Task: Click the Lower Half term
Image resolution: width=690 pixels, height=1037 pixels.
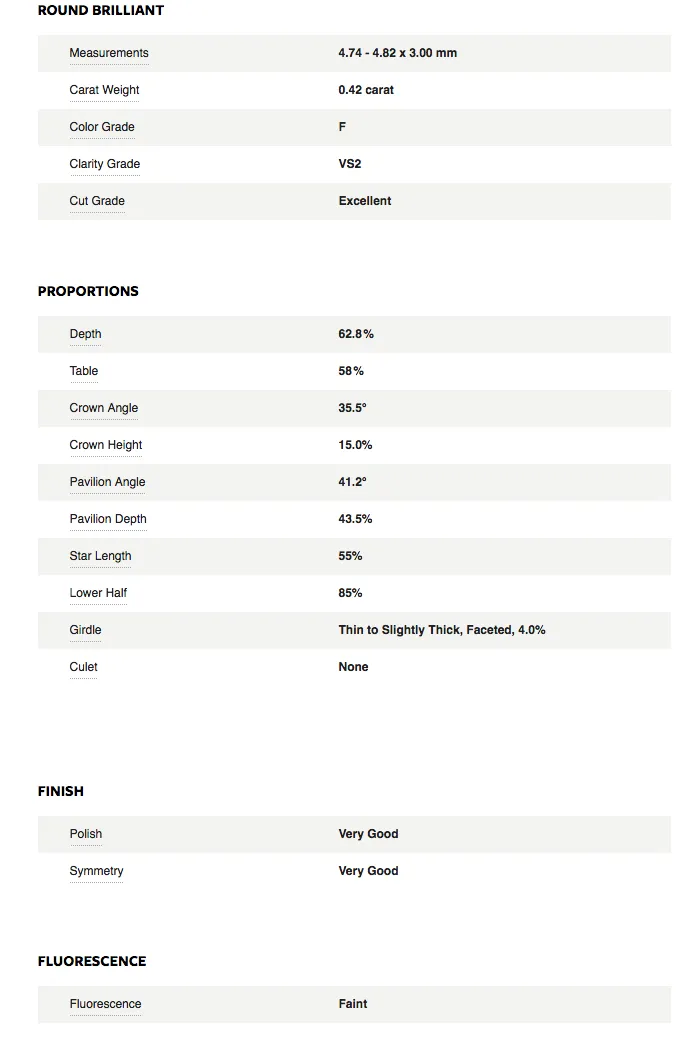Action: click(98, 593)
